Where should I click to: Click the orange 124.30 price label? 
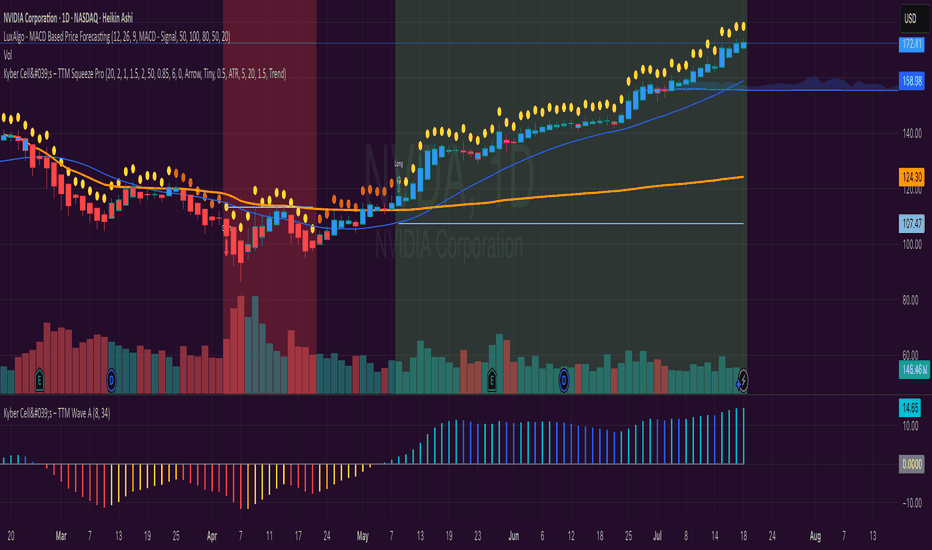pos(912,177)
